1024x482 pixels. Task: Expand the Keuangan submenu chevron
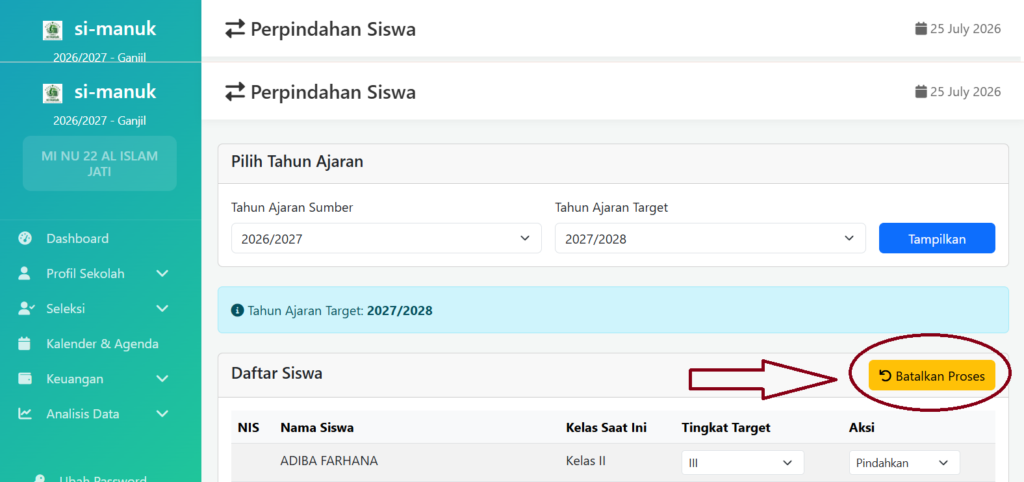pyautogui.click(x=163, y=379)
